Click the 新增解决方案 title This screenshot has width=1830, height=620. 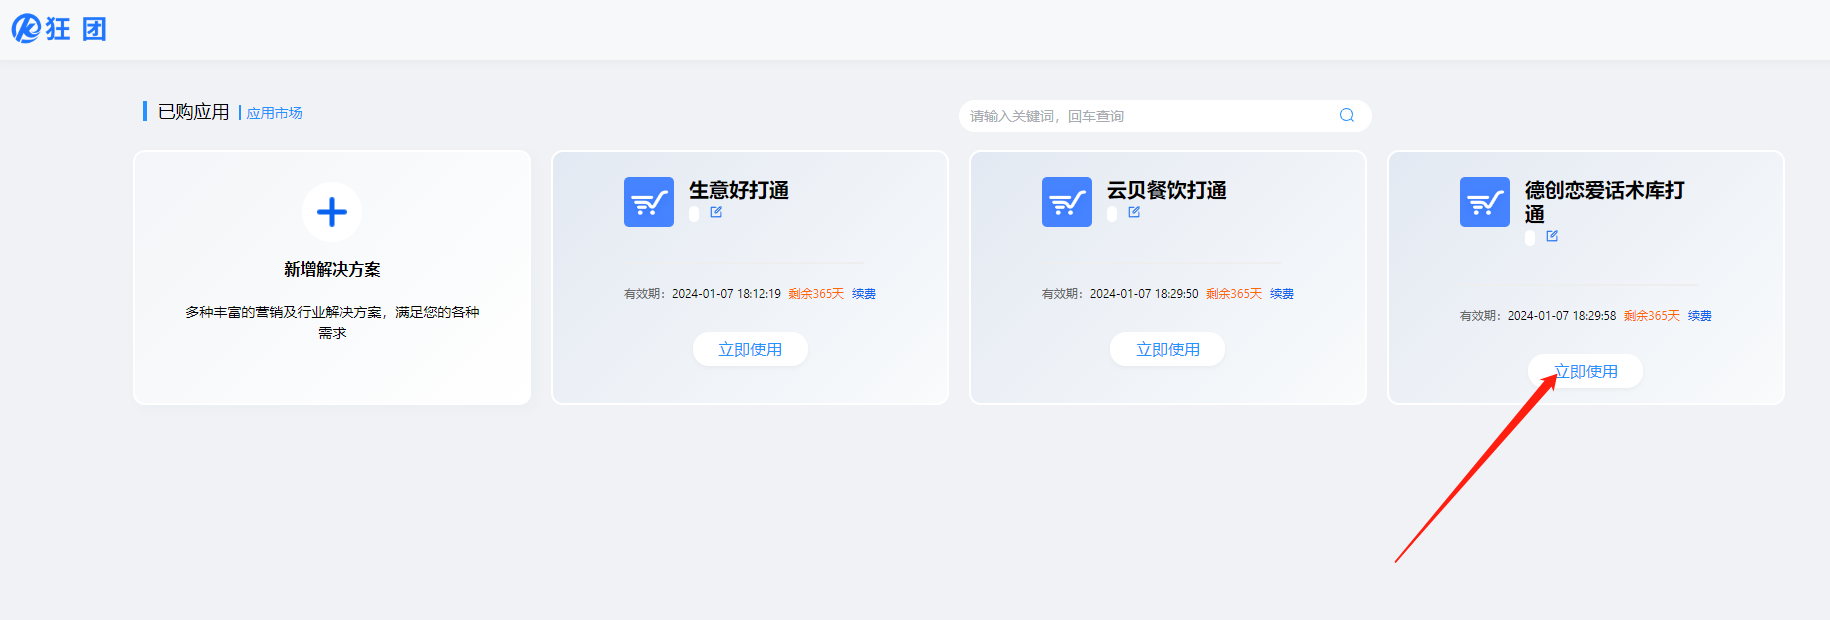point(332,269)
